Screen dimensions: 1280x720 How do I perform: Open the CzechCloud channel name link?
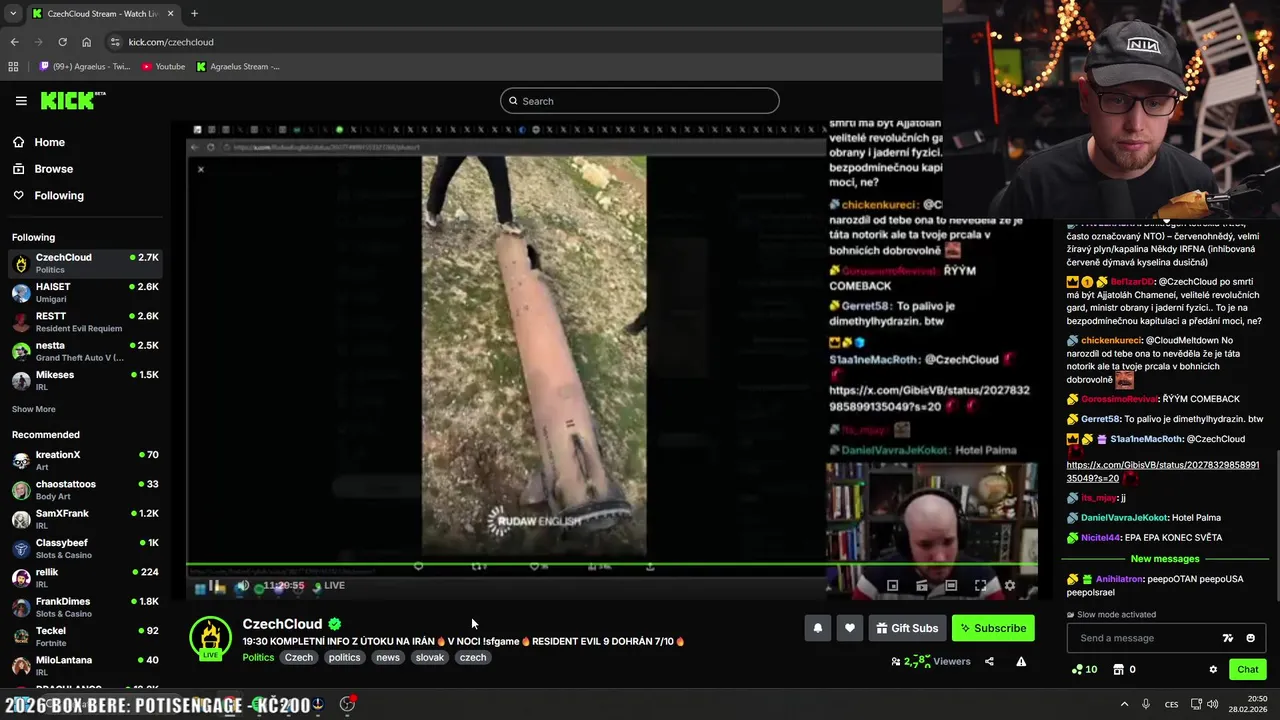(x=282, y=624)
